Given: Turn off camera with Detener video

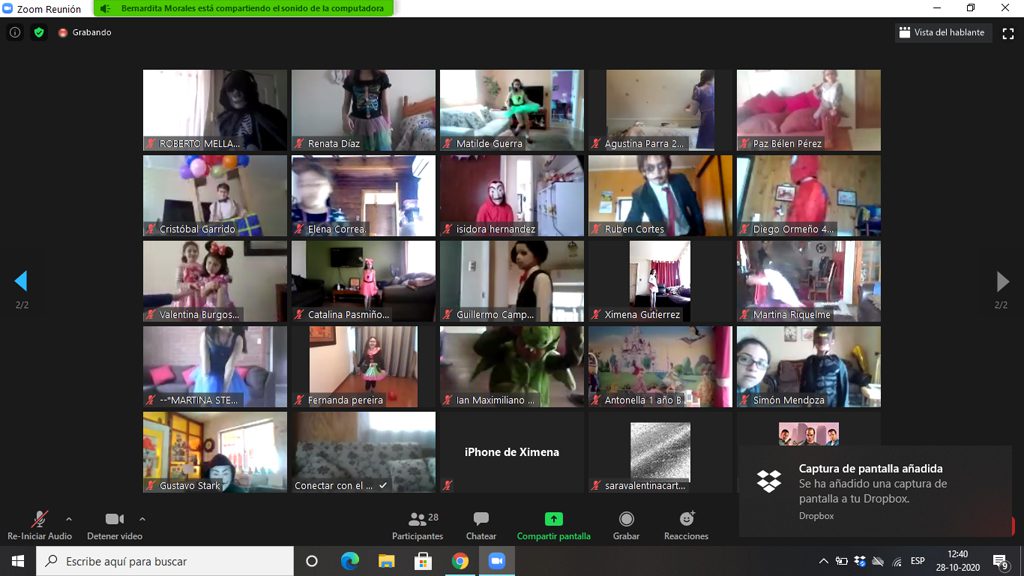Looking at the screenshot, I should [x=114, y=520].
